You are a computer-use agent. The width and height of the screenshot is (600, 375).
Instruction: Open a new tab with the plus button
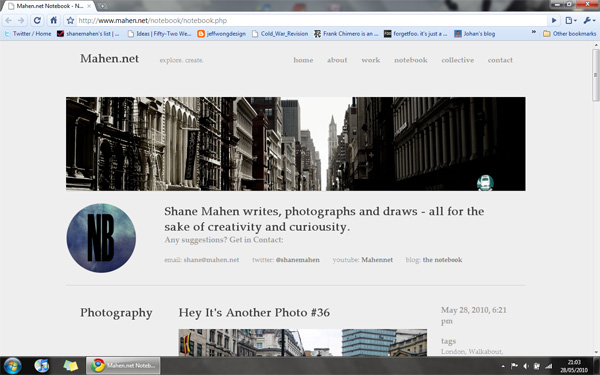(102, 6)
